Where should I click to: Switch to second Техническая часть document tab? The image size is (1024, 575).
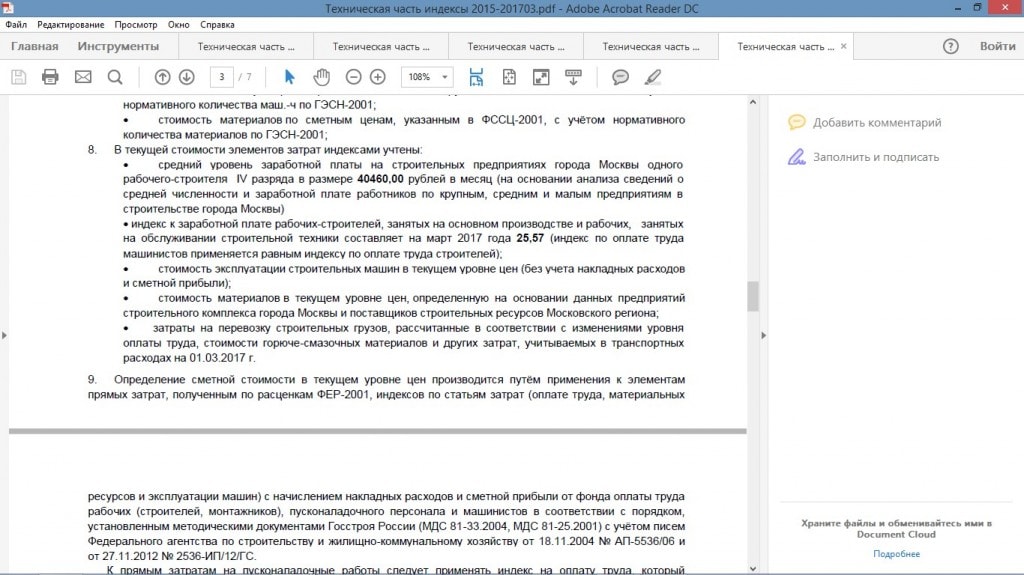pos(381,46)
